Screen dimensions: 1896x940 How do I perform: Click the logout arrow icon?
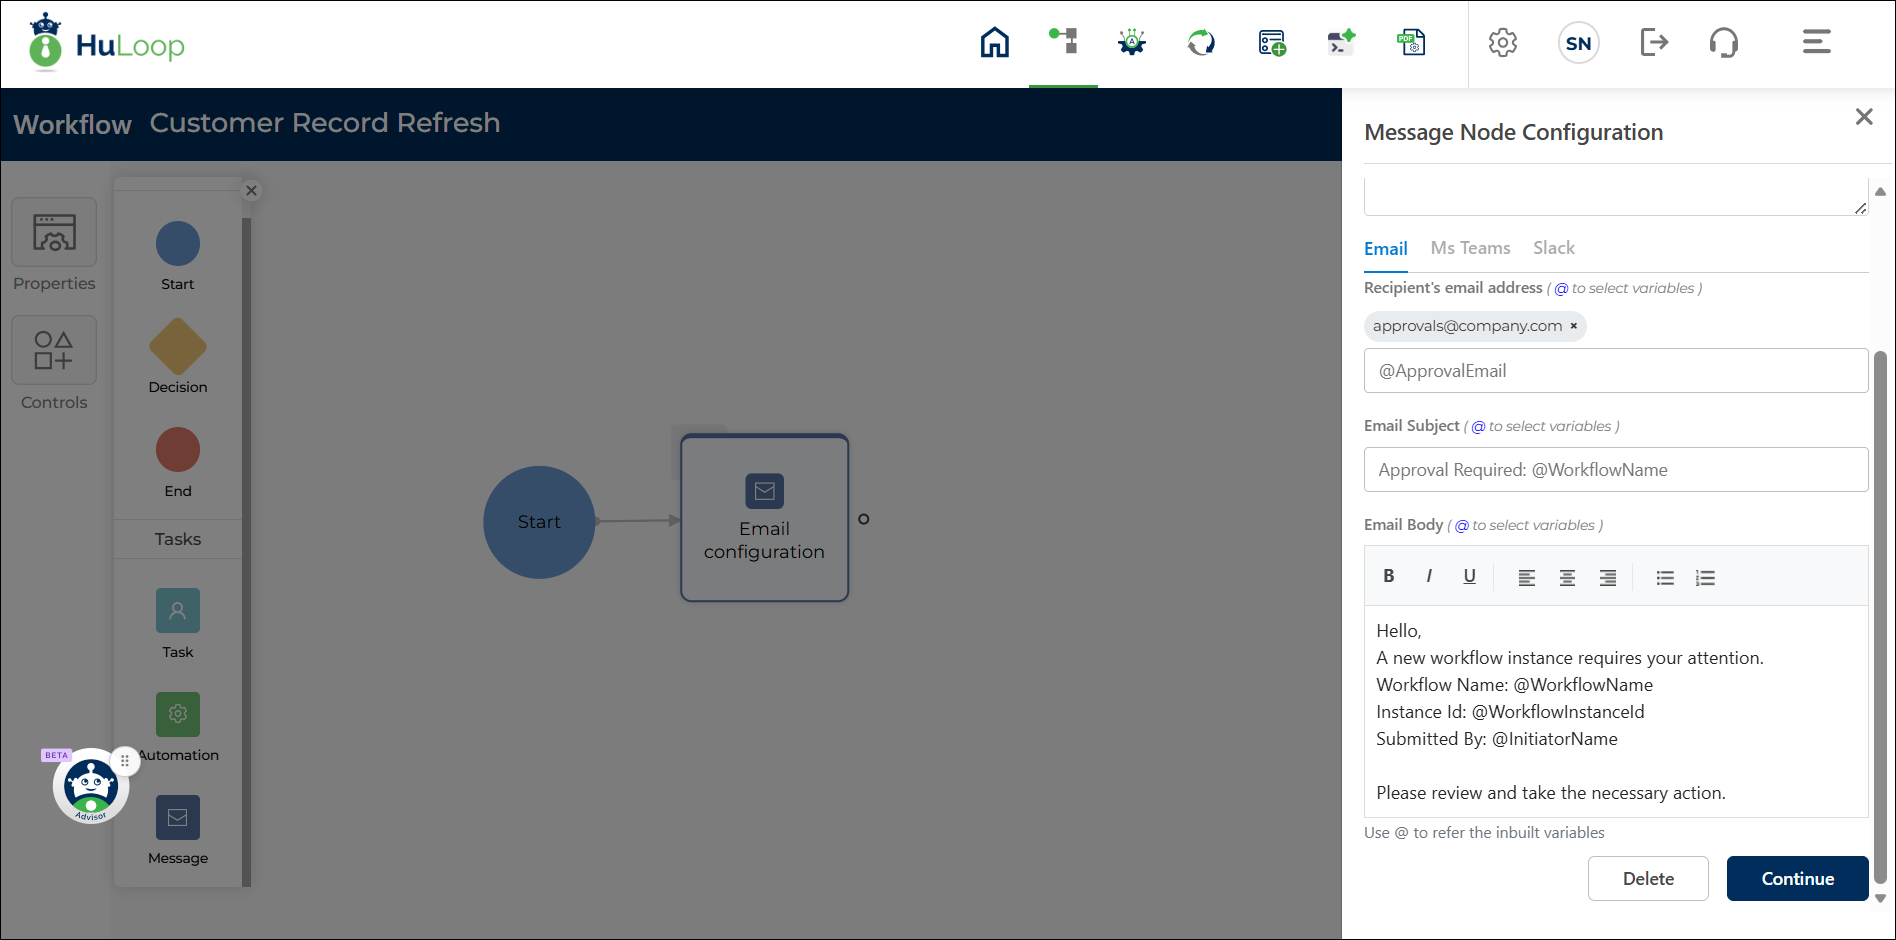click(x=1654, y=42)
